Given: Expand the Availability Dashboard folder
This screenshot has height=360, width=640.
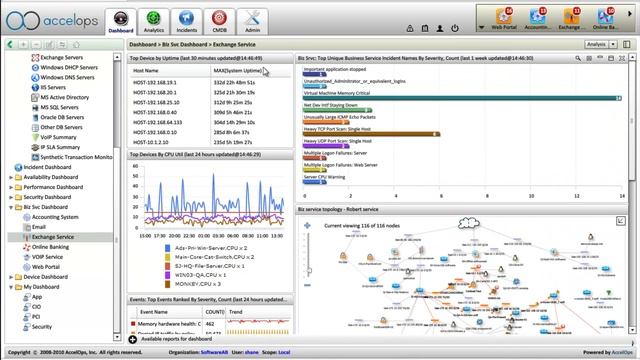Looking at the screenshot, I should (x=11, y=177).
